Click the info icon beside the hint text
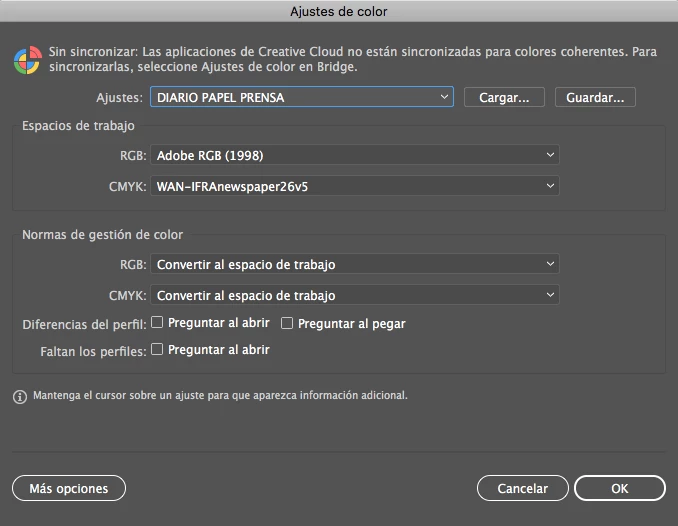Image resolution: width=678 pixels, height=526 pixels. [20, 396]
